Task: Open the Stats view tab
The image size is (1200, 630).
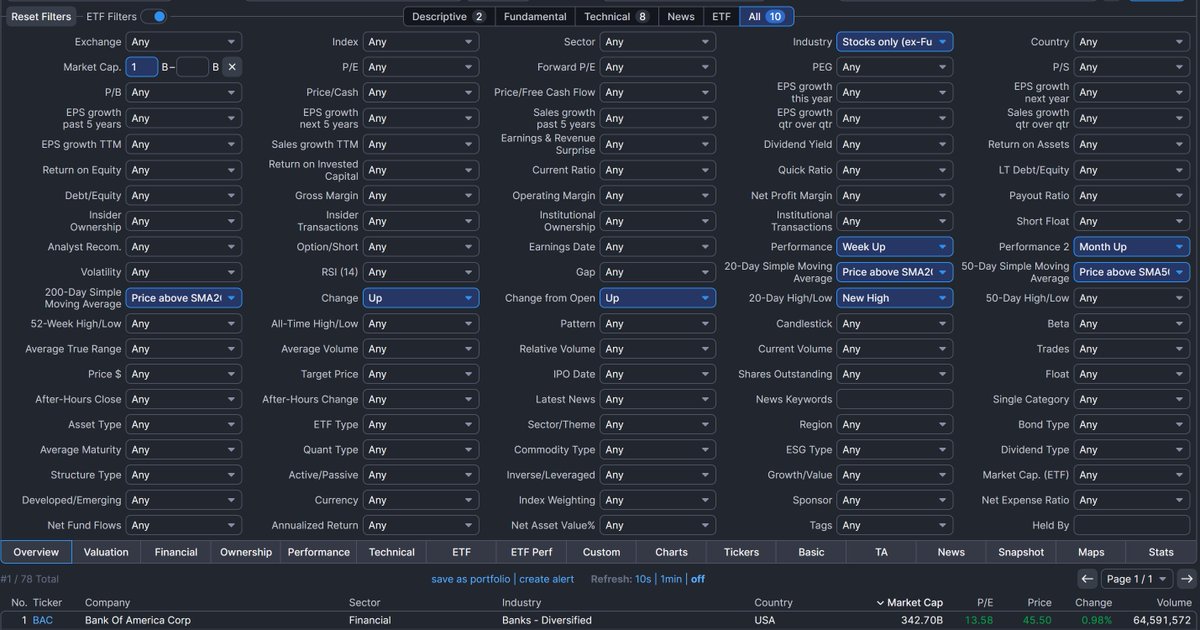Action: click(1161, 552)
